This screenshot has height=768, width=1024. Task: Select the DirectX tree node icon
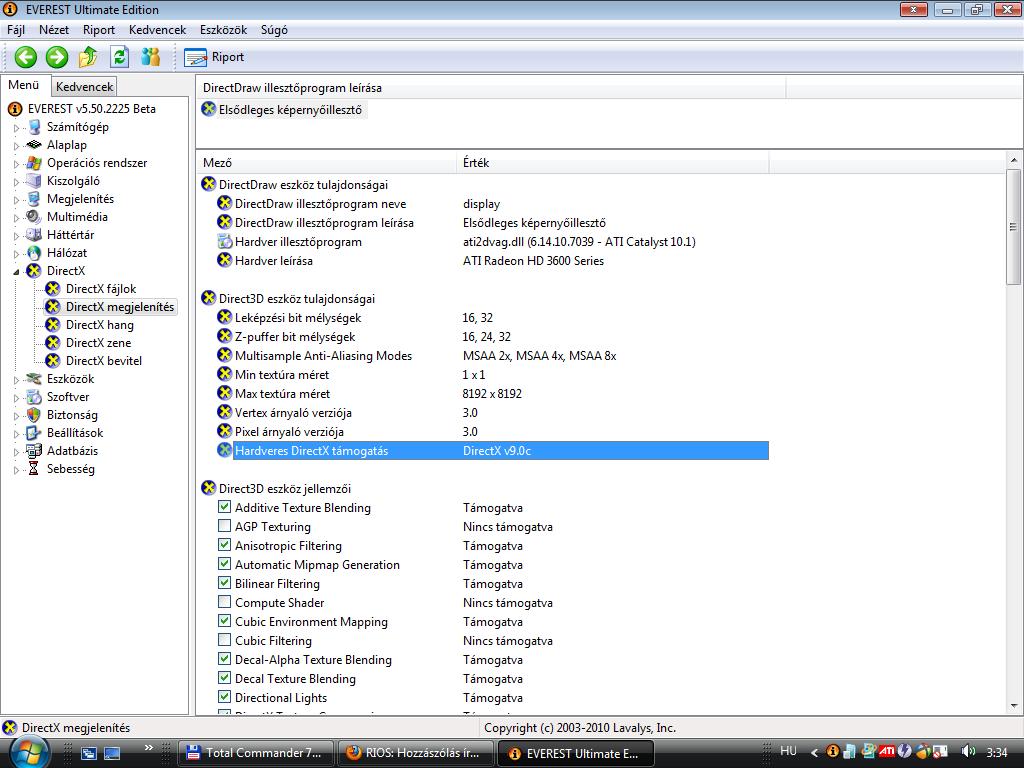pos(34,270)
